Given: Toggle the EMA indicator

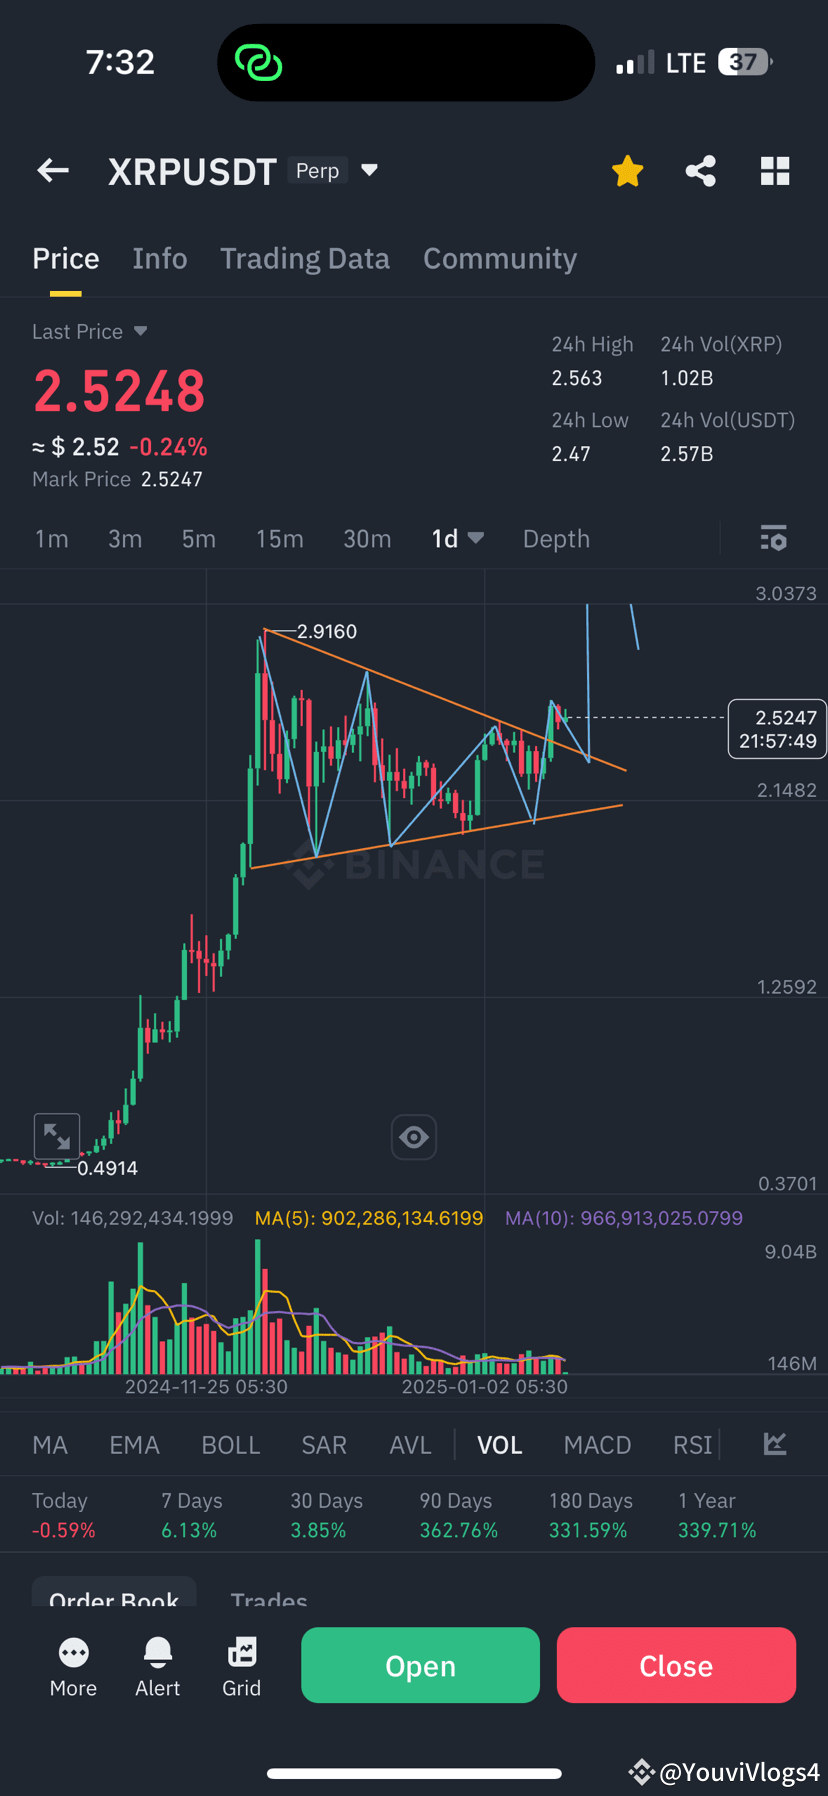Looking at the screenshot, I should pos(134,1445).
